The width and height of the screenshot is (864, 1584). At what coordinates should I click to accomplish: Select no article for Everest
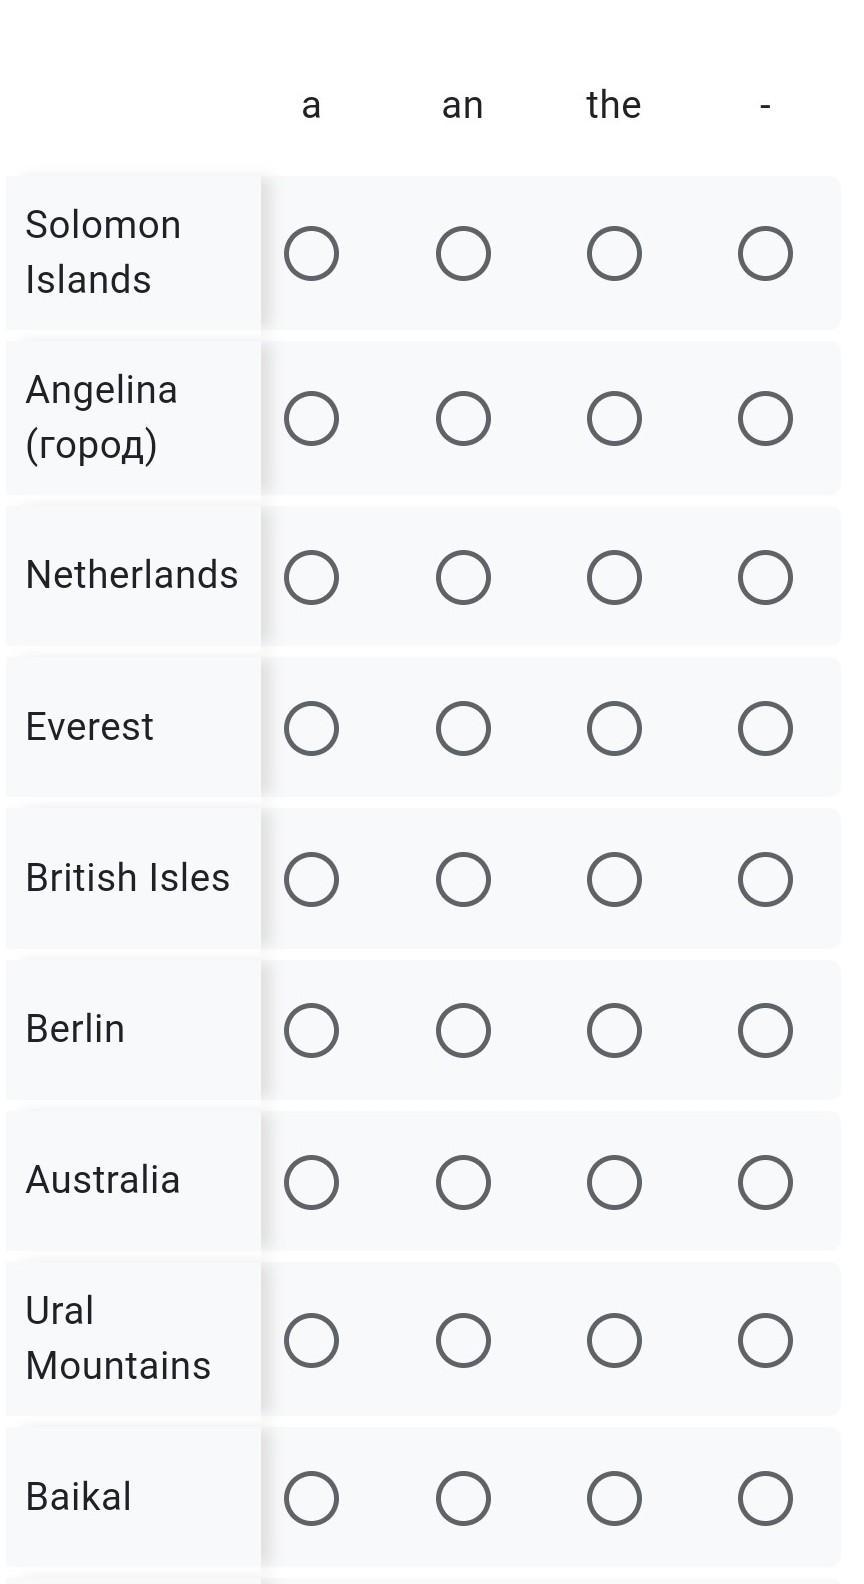point(765,728)
